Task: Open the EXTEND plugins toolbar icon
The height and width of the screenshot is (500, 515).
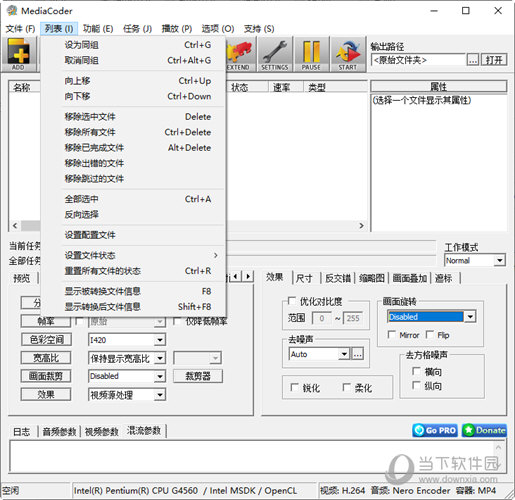Action: coord(241,54)
